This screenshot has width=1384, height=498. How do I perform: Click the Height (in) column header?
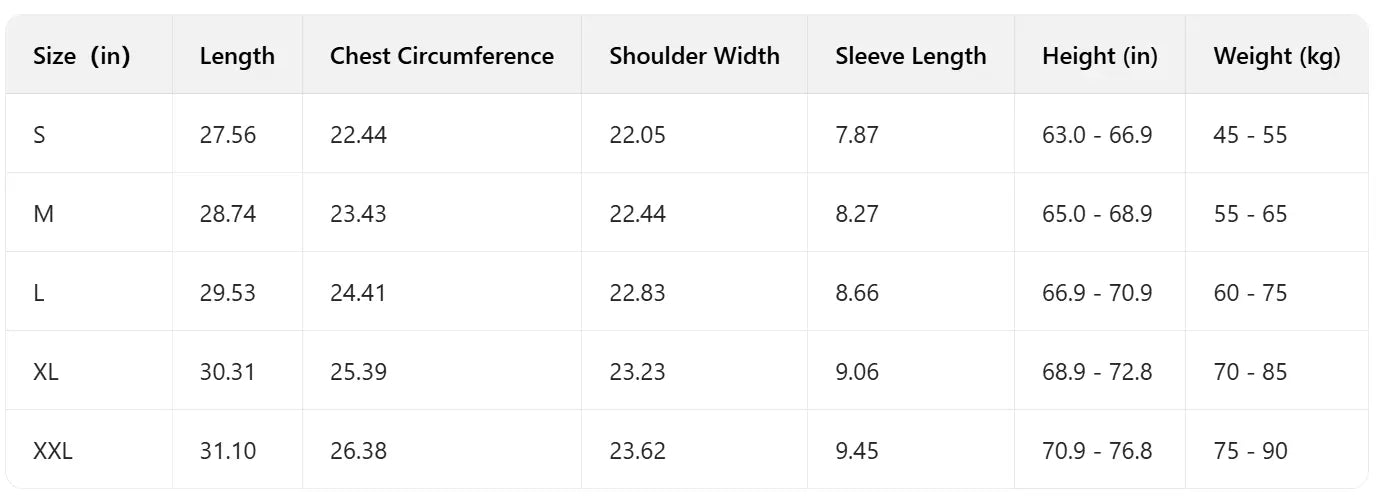(1099, 56)
